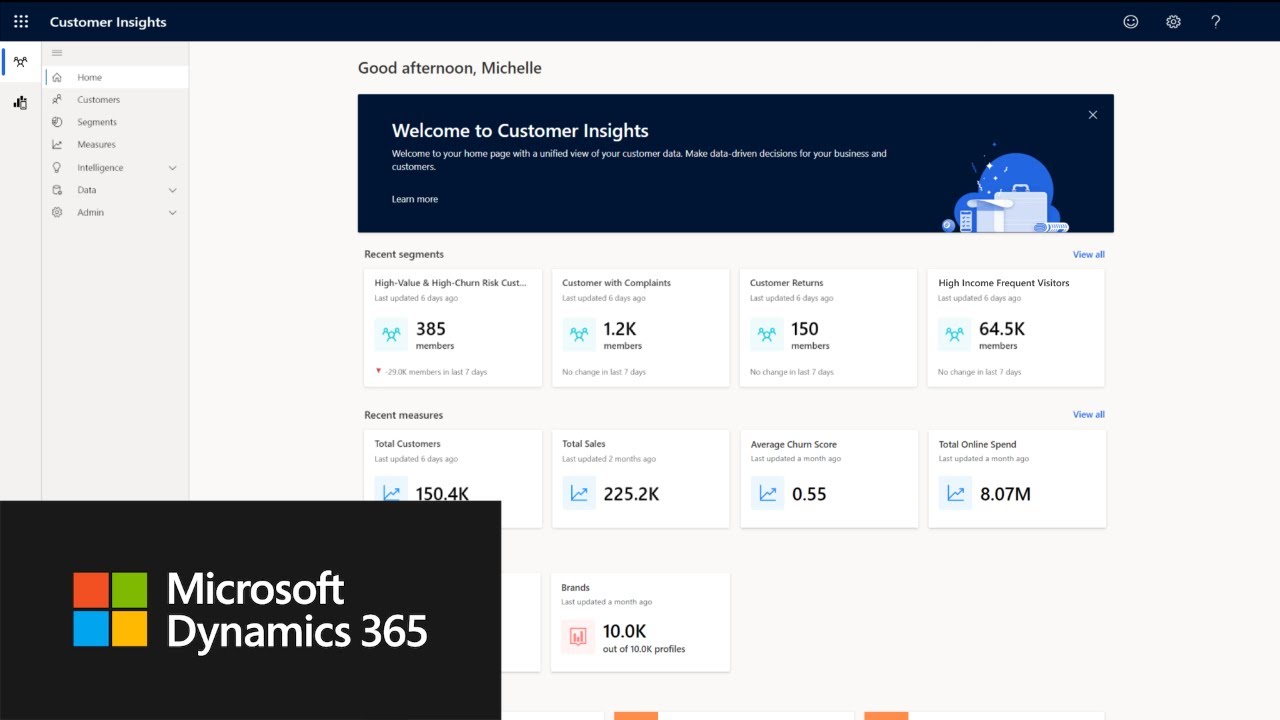Click the 0.55 churn score value

click(809, 494)
